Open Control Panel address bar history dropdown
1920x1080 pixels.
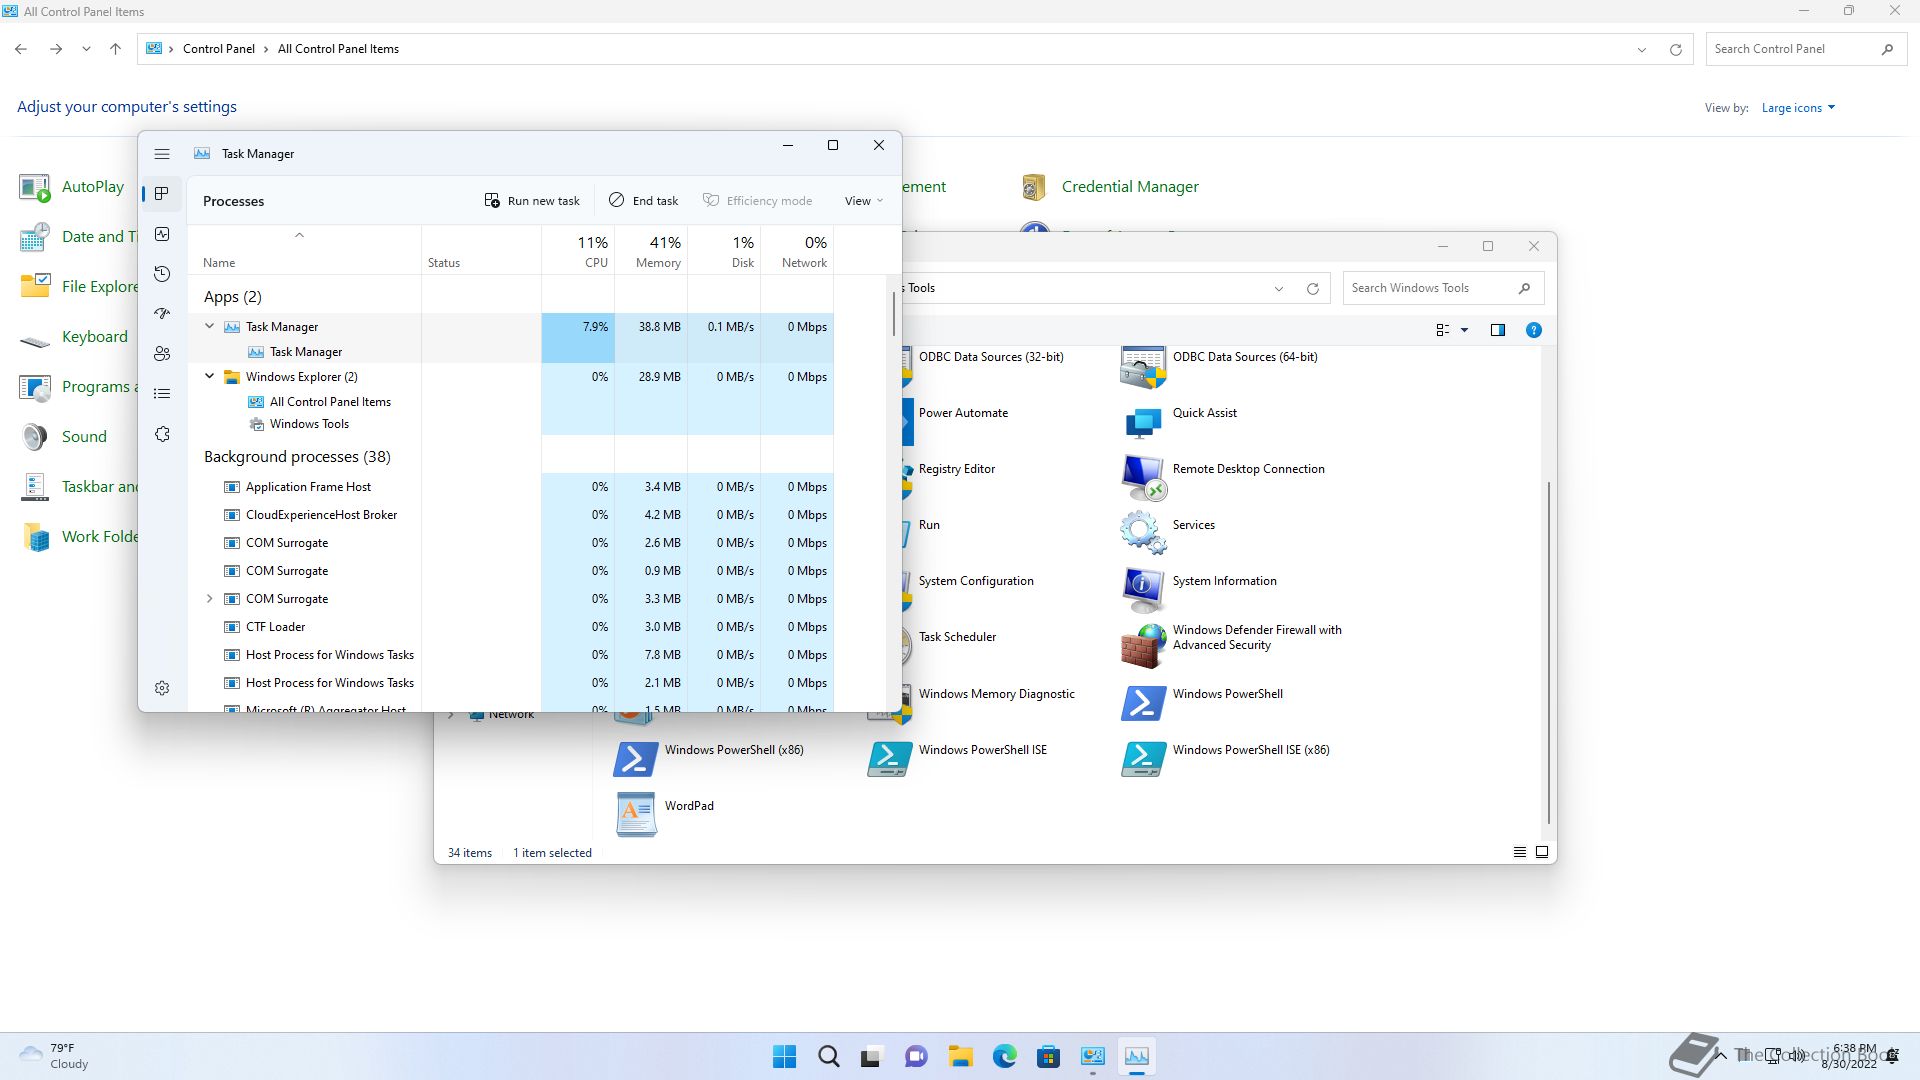(x=1642, y=49)
